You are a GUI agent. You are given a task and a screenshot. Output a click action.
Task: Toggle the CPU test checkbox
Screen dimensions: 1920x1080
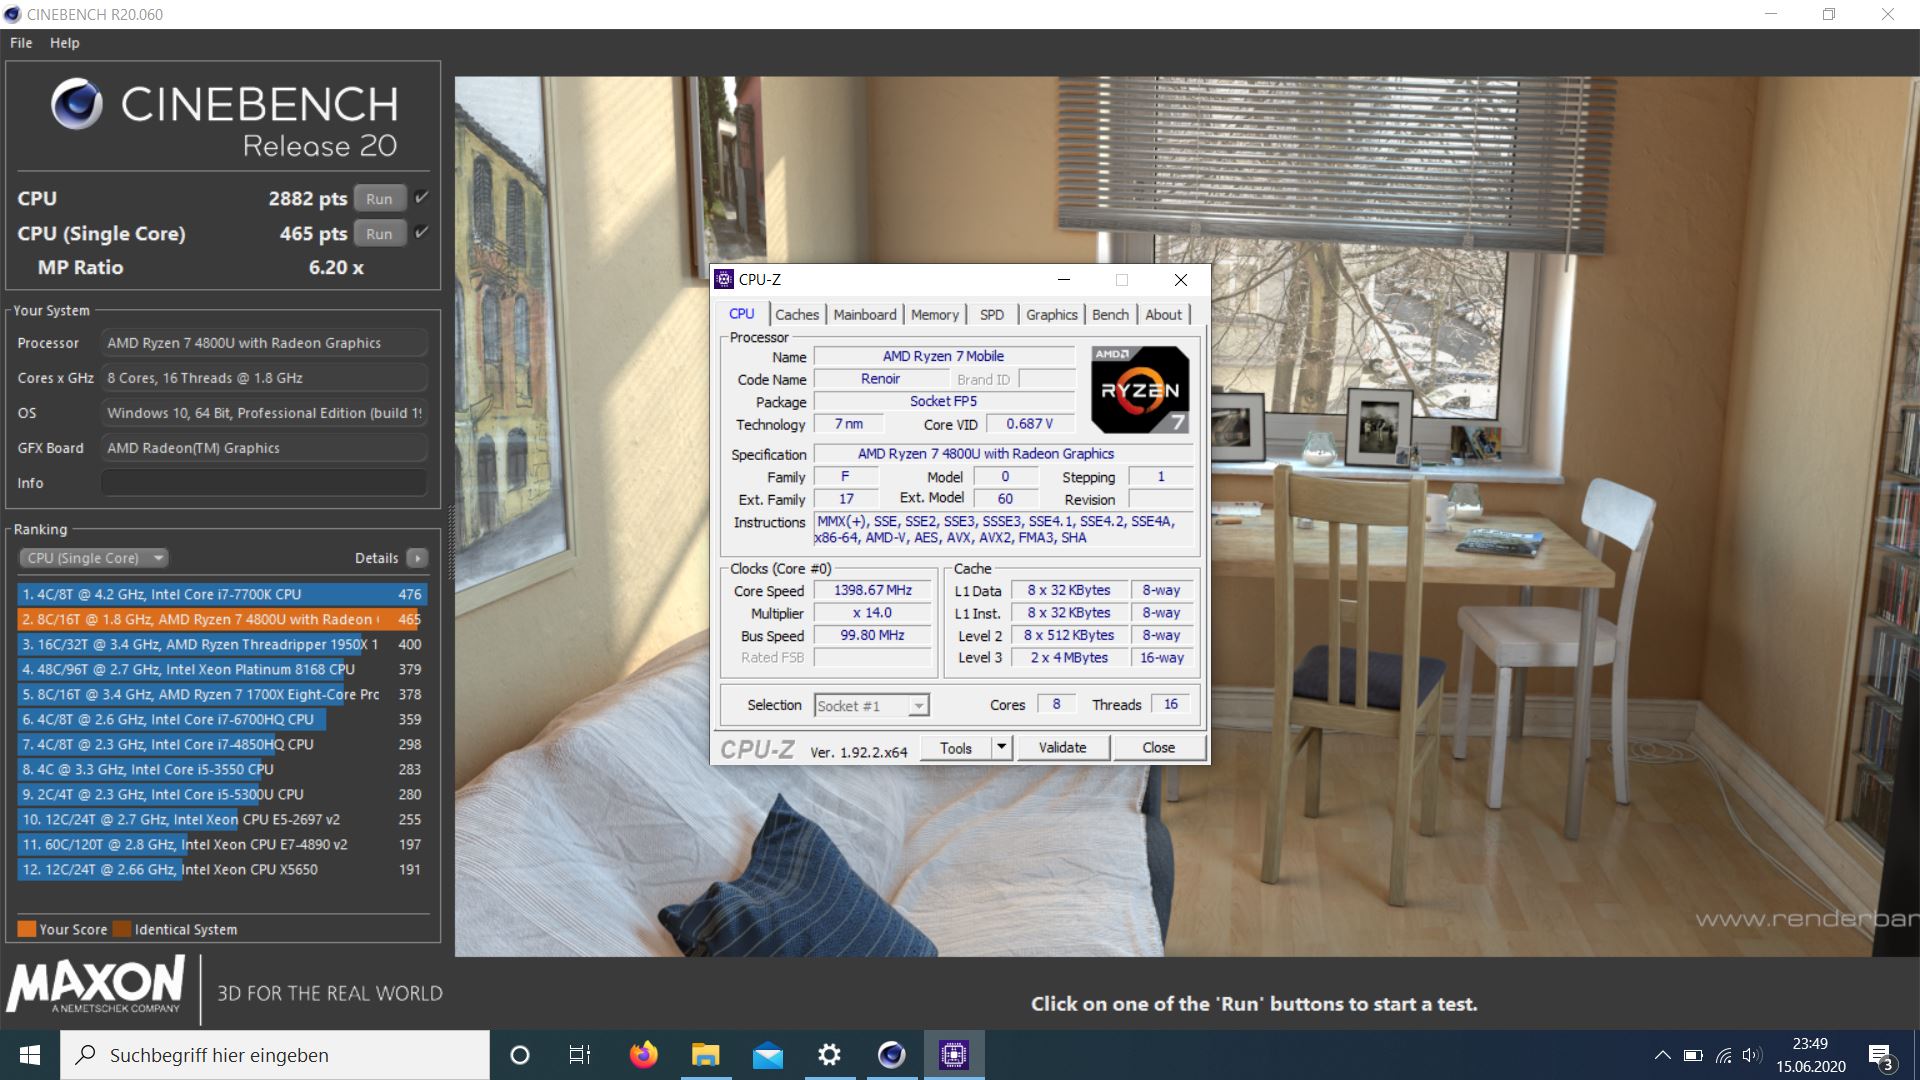[x=422, y=198]
